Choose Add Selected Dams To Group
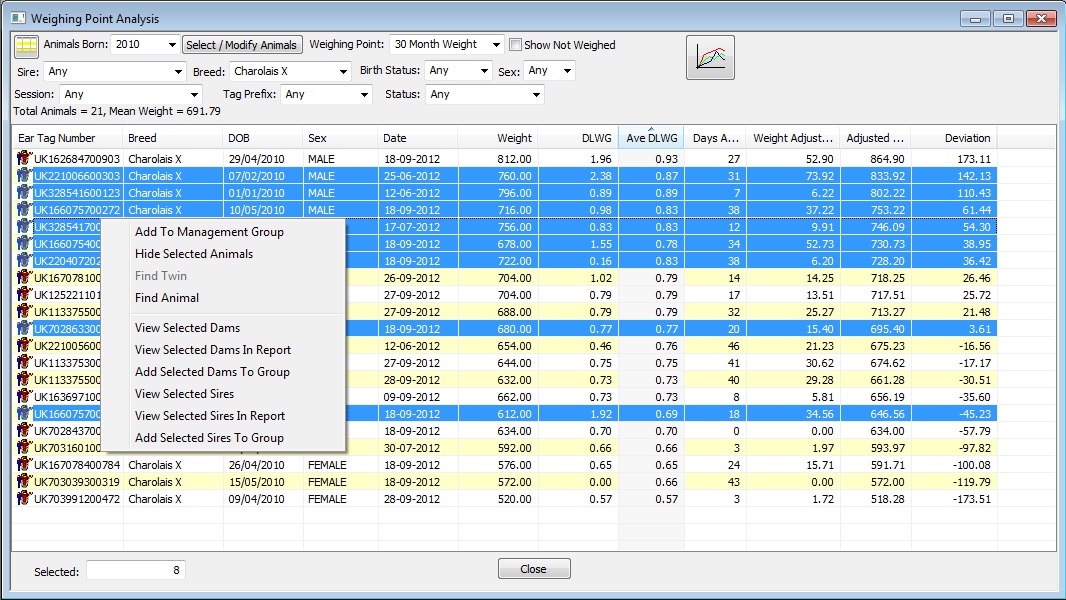The image size is (1066, 600). pos(212,372)
